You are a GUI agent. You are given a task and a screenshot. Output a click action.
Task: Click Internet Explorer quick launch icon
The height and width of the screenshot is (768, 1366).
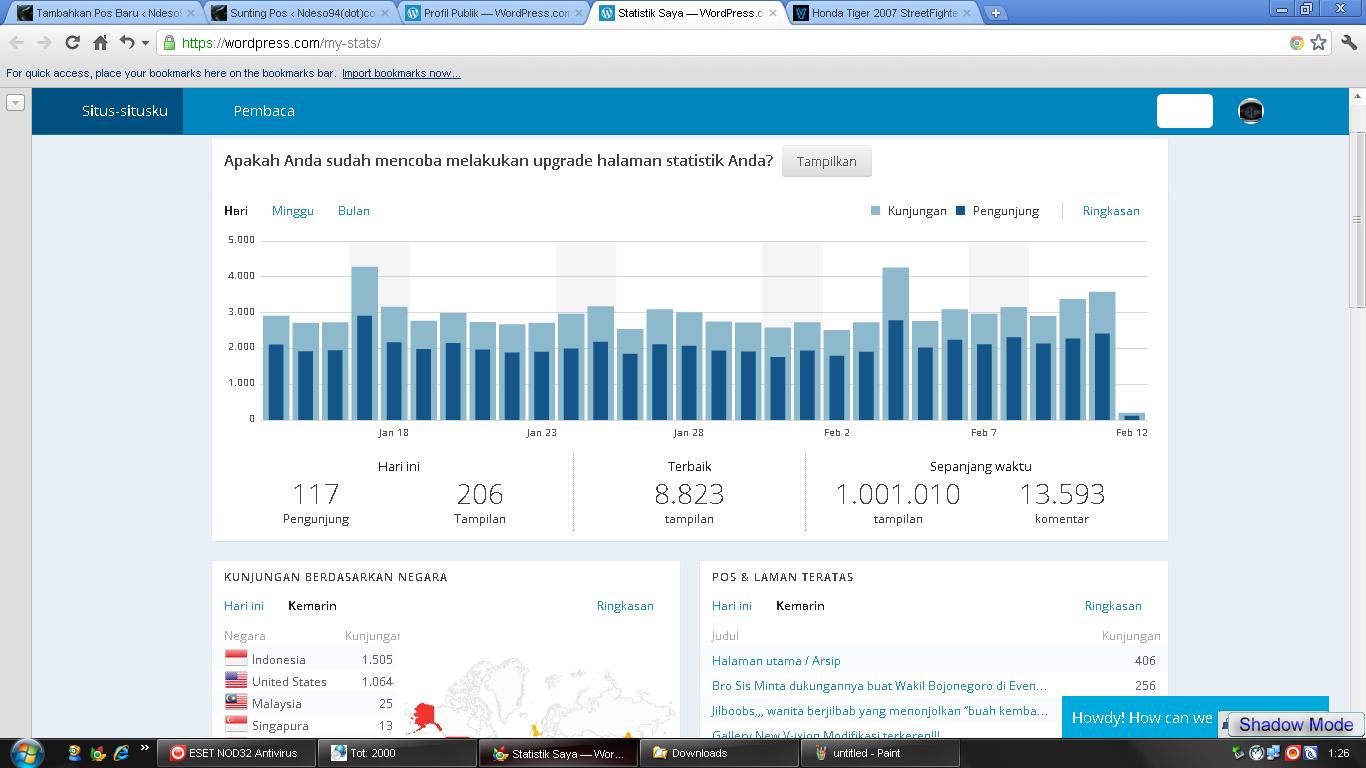(121, 753)
